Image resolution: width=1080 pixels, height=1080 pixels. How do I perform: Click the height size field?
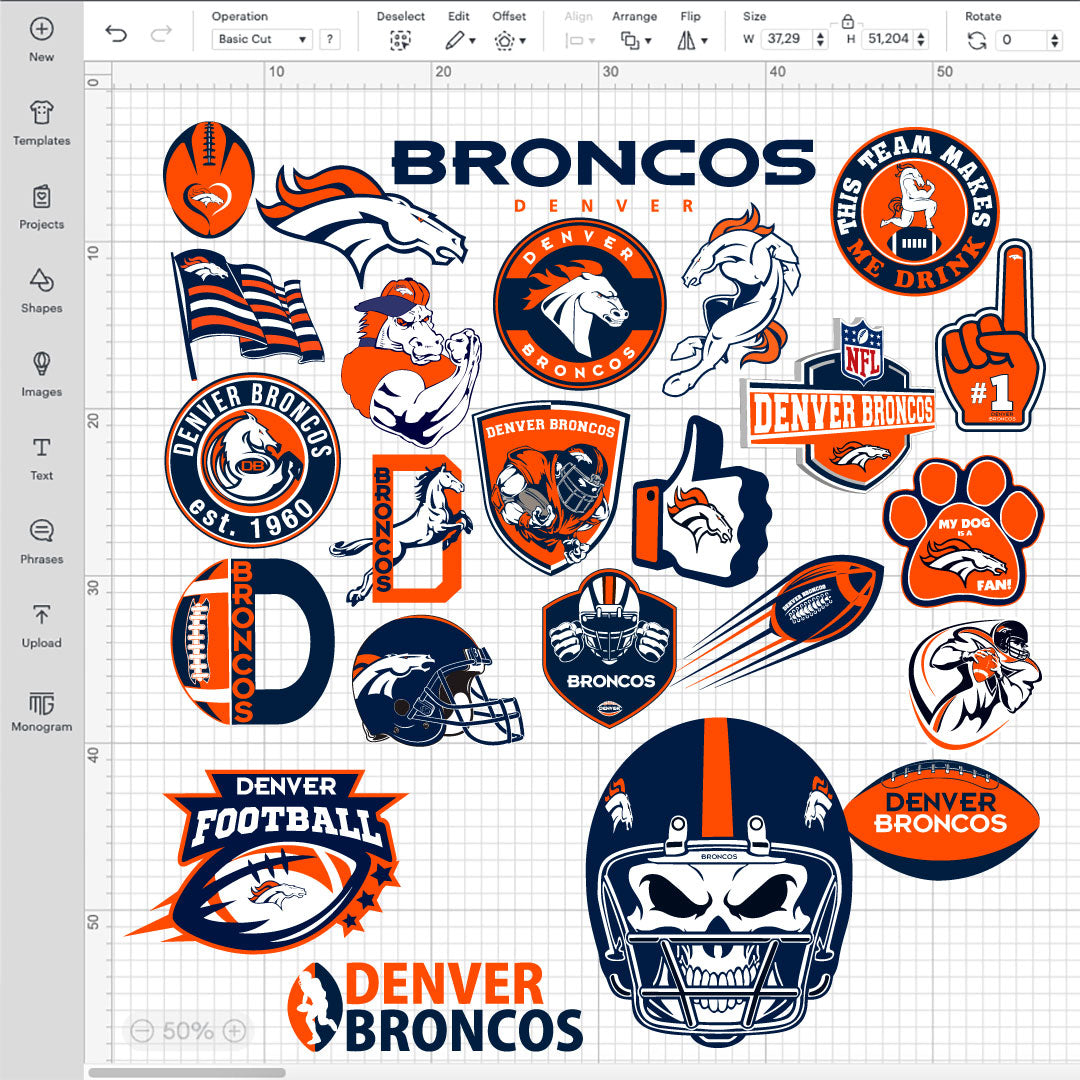[x=888, y=39]
